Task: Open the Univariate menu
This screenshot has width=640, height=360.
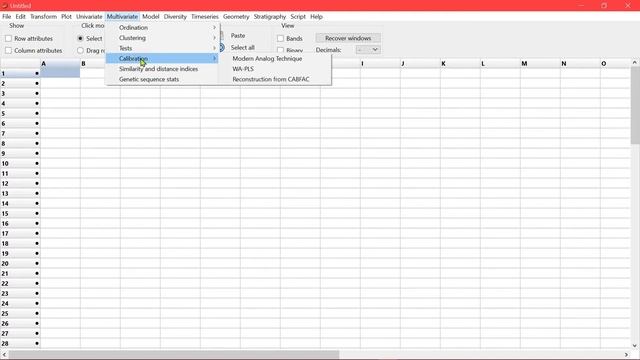Action: (x=89, y=17)
